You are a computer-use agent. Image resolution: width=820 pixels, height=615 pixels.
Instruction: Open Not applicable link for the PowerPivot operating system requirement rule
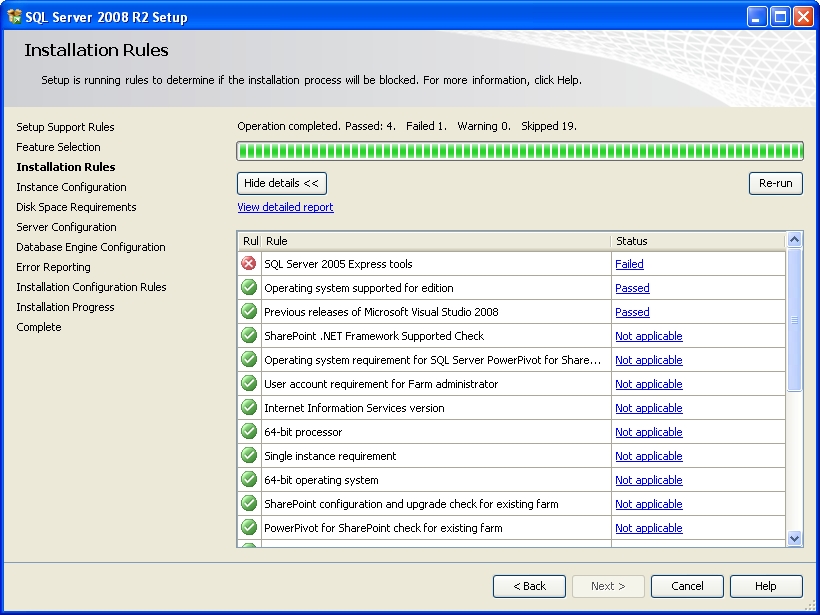click(x=648, y=360)
